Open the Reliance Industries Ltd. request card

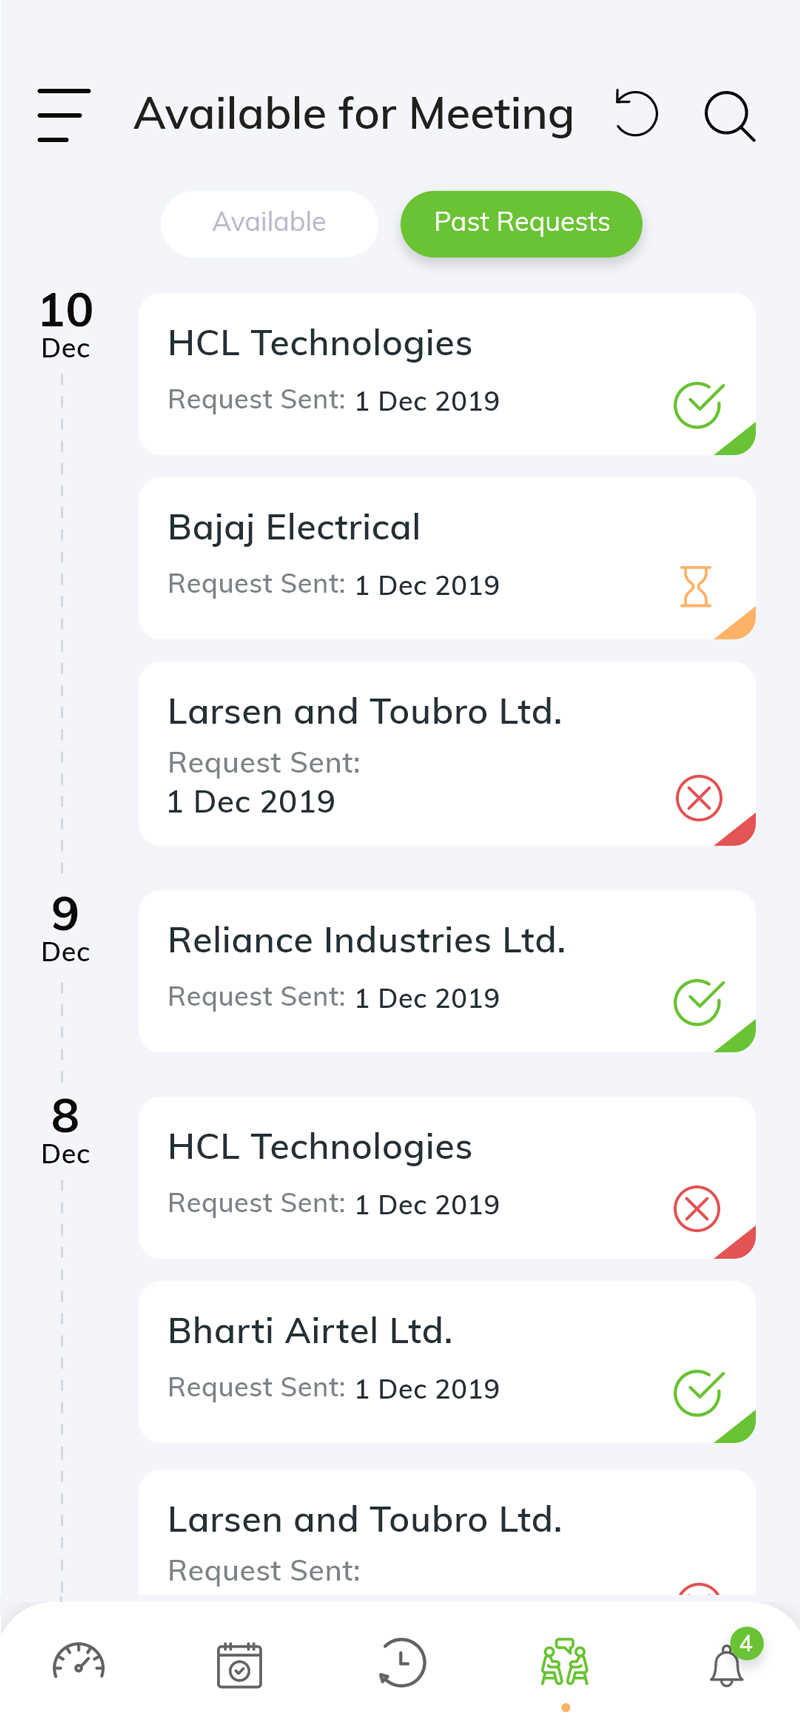(x=447, y=971)
